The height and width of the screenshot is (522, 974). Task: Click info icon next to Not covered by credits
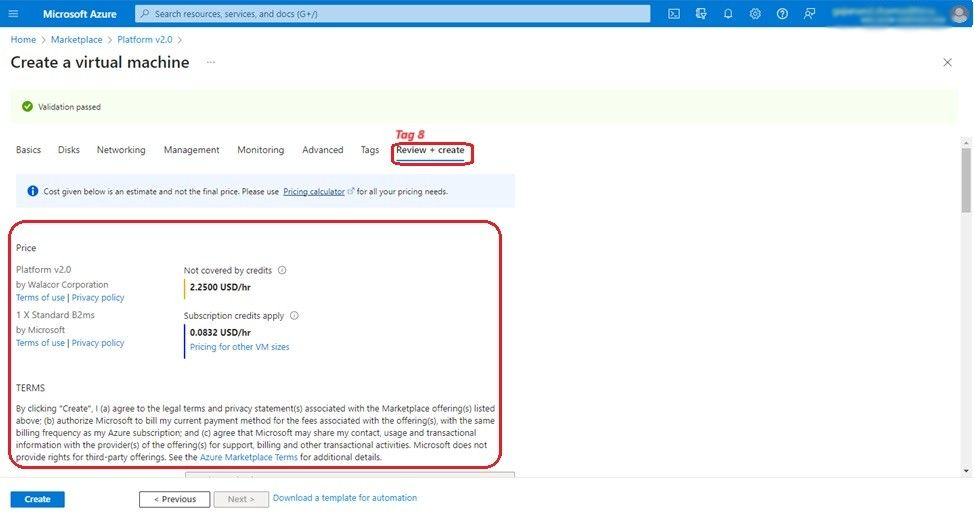click(282, 270)
